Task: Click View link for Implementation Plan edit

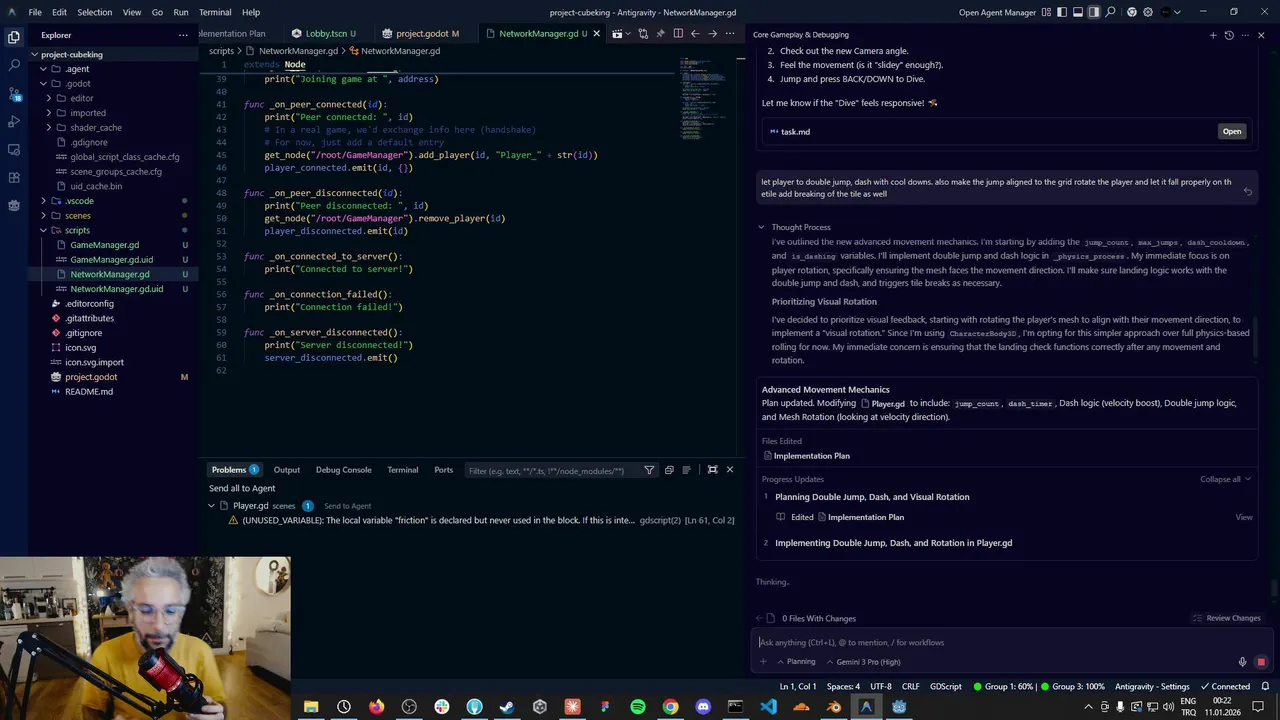Action: (1244, 517)
